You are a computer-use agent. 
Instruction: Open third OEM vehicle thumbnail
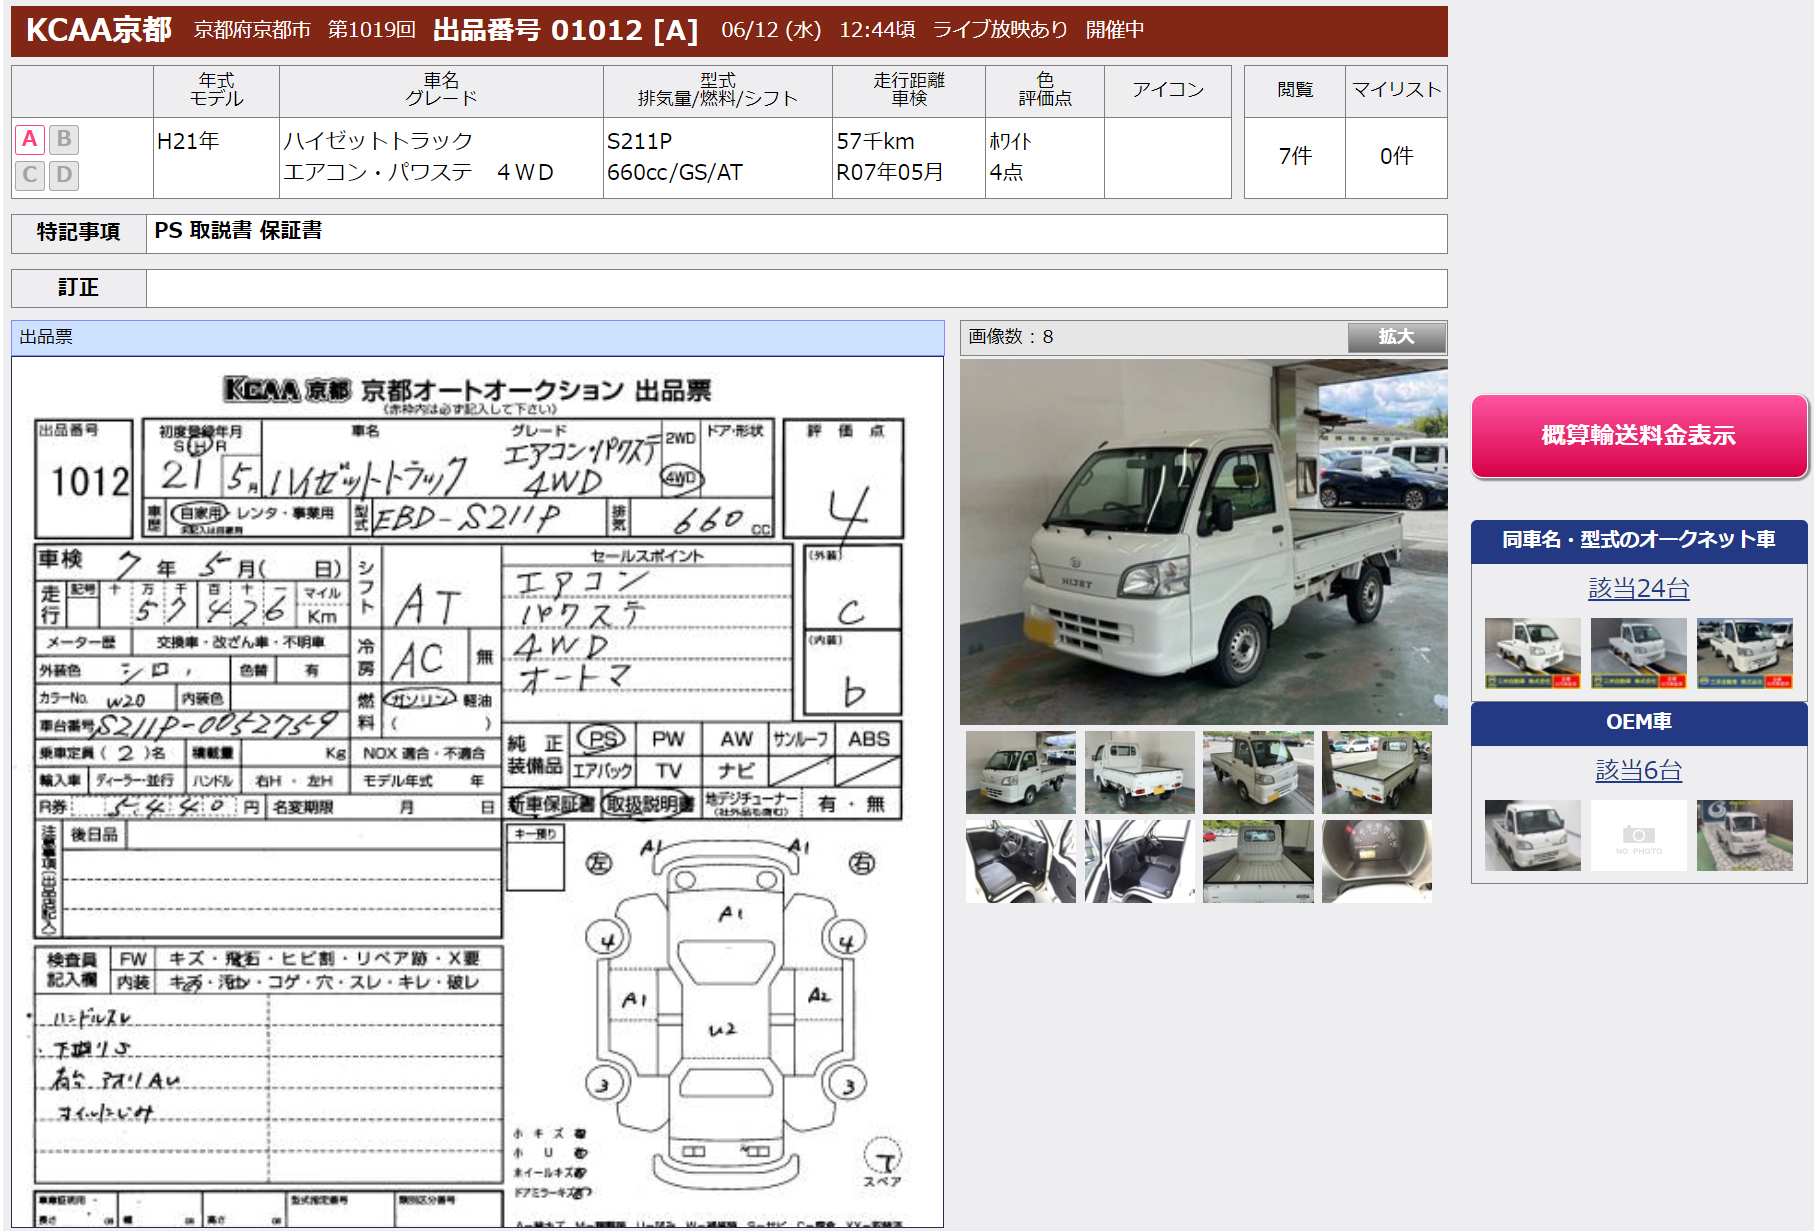[x=1745, y=835]
